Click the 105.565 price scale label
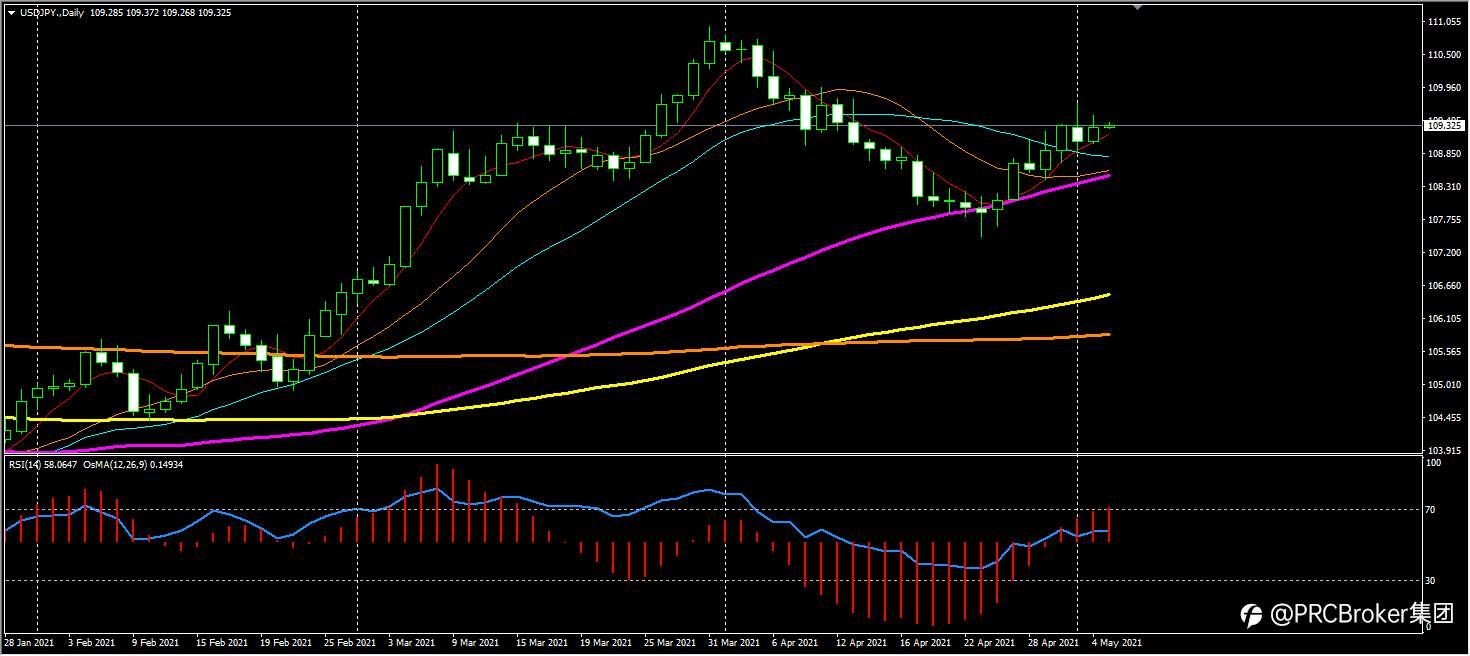 click(1445, 352)
